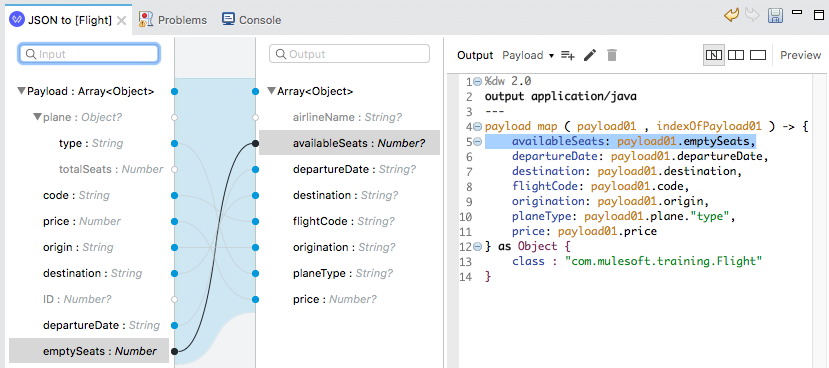Click the Output search field
This screenshot has height=368, width=829.
349,54
